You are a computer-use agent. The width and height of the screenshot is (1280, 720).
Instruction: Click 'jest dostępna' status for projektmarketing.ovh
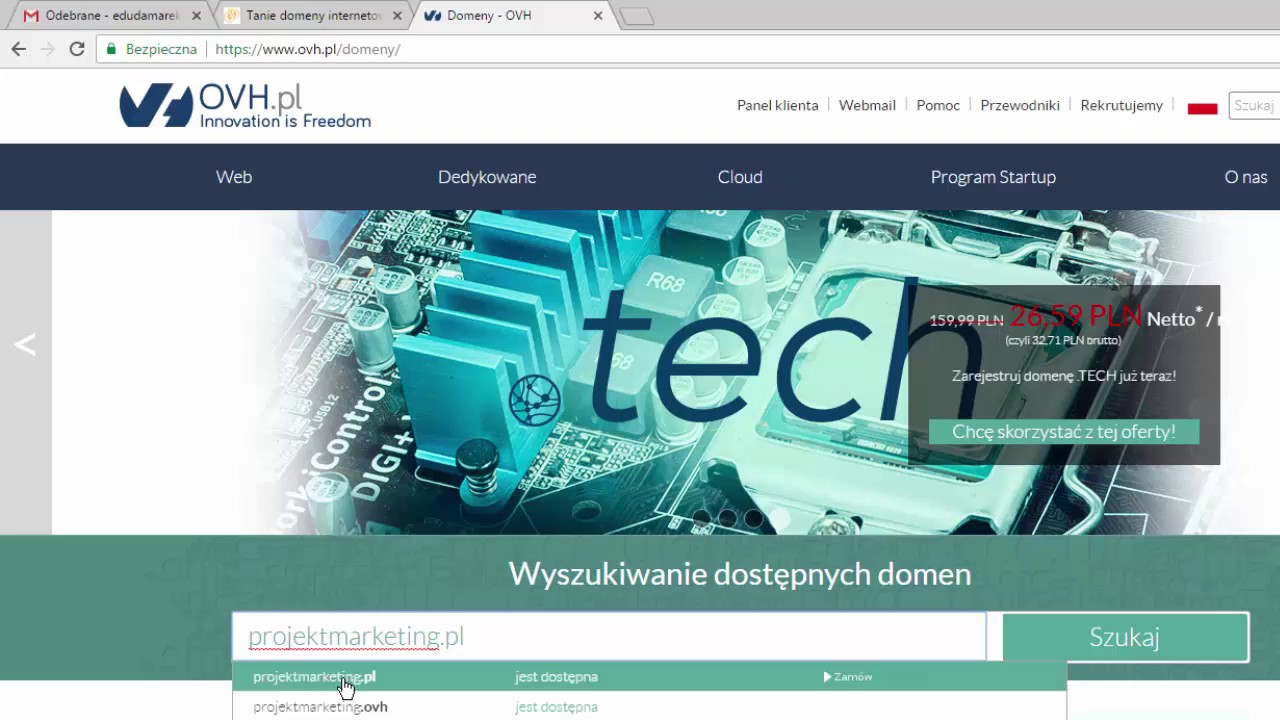556,707
